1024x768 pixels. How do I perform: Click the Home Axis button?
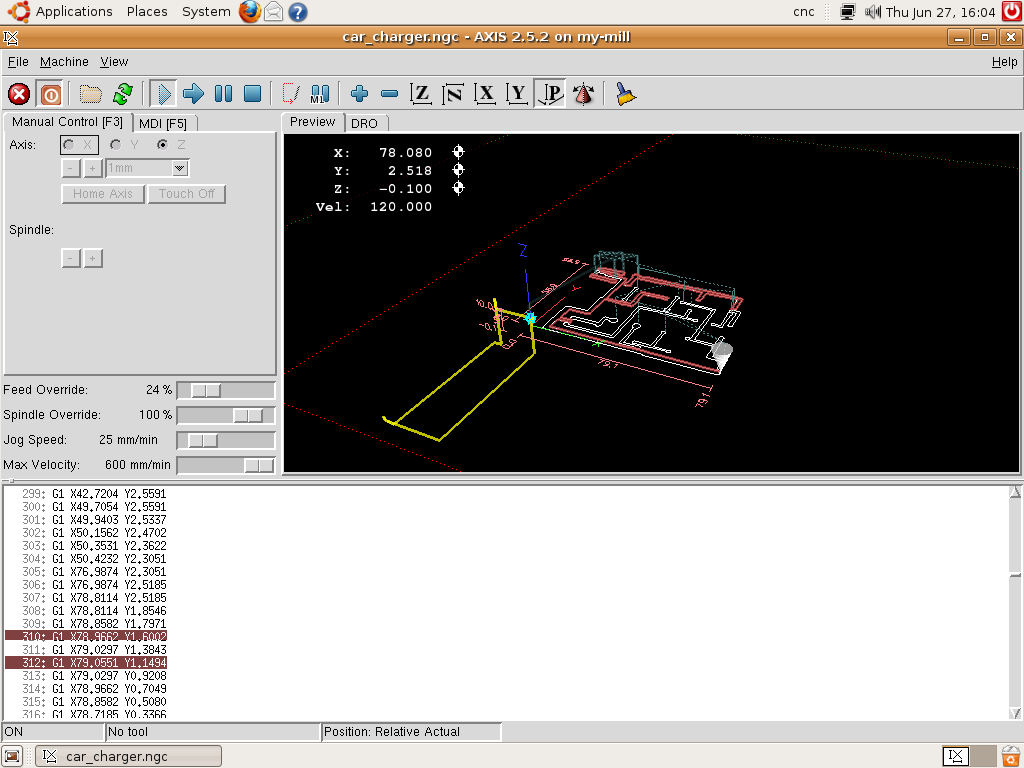click(x=103, y=194)
